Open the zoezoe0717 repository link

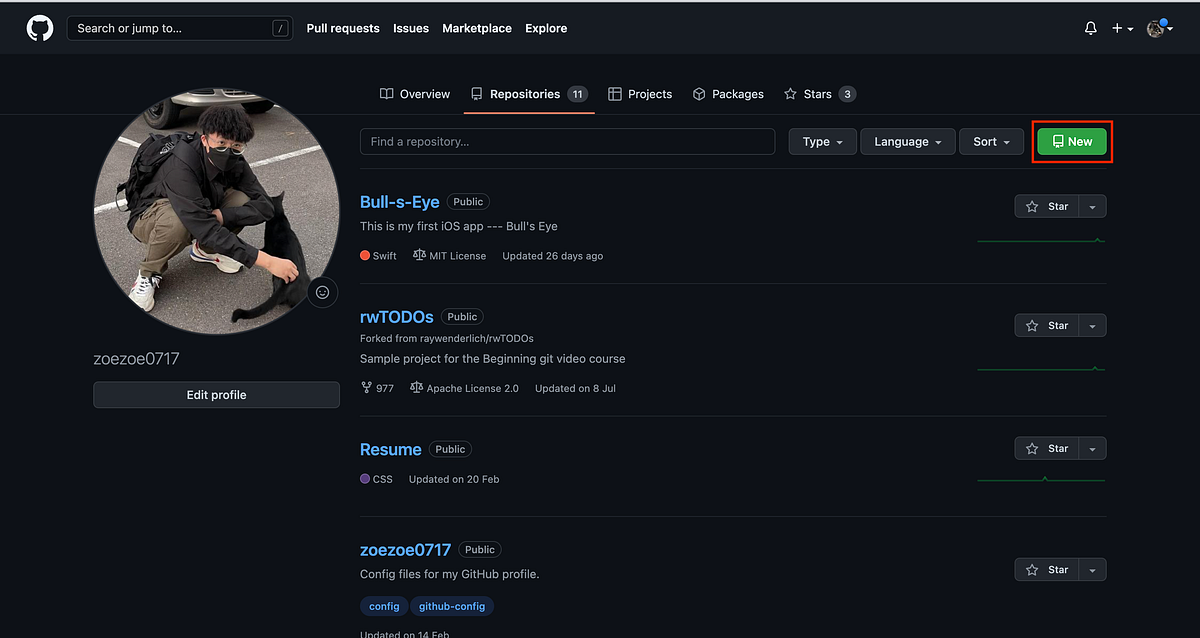(405, 549)
